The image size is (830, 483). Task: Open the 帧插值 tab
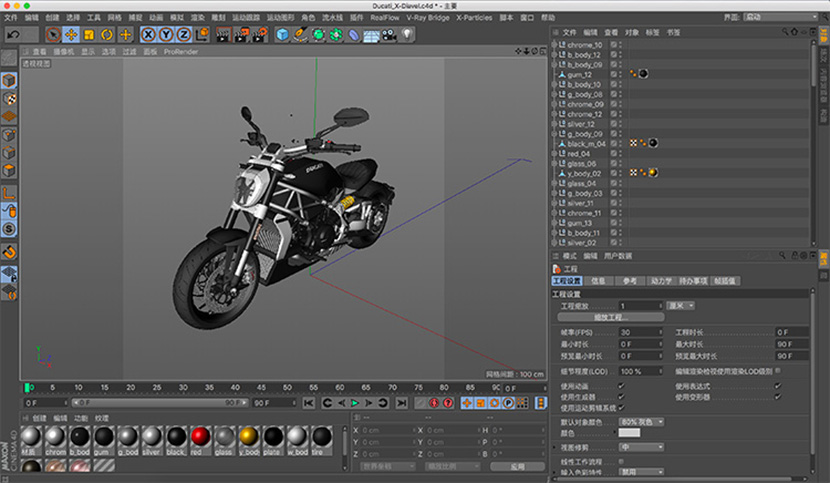[725, 281]
